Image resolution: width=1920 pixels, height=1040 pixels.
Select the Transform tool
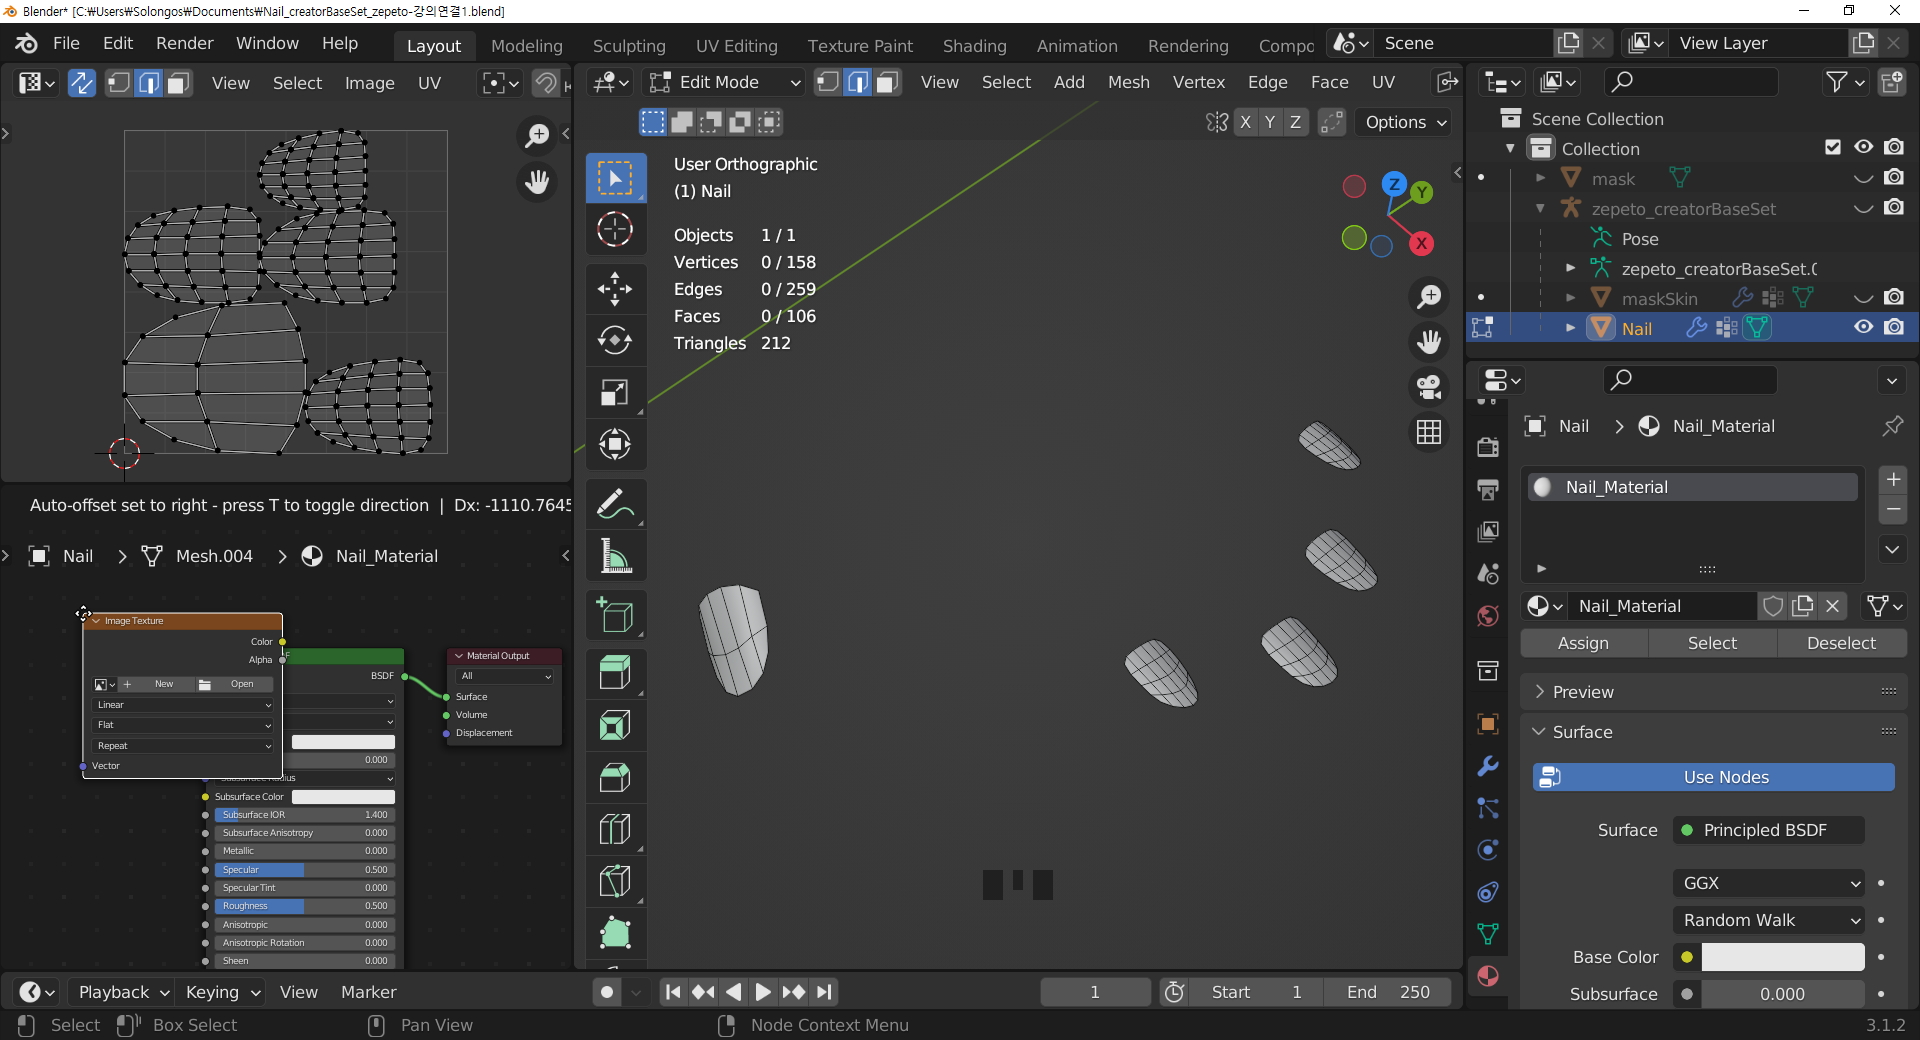[615, 444]
